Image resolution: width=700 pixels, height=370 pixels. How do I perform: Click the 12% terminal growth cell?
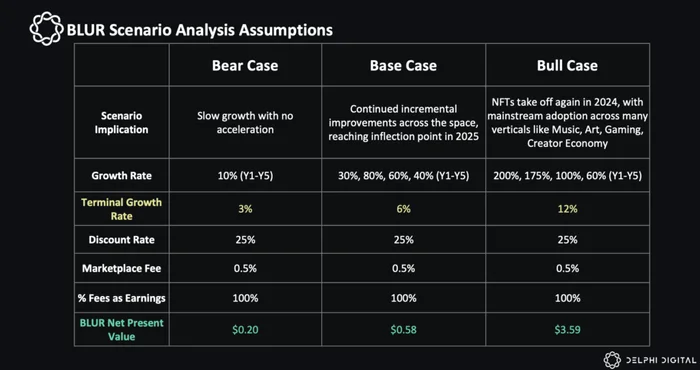[567, 209]
